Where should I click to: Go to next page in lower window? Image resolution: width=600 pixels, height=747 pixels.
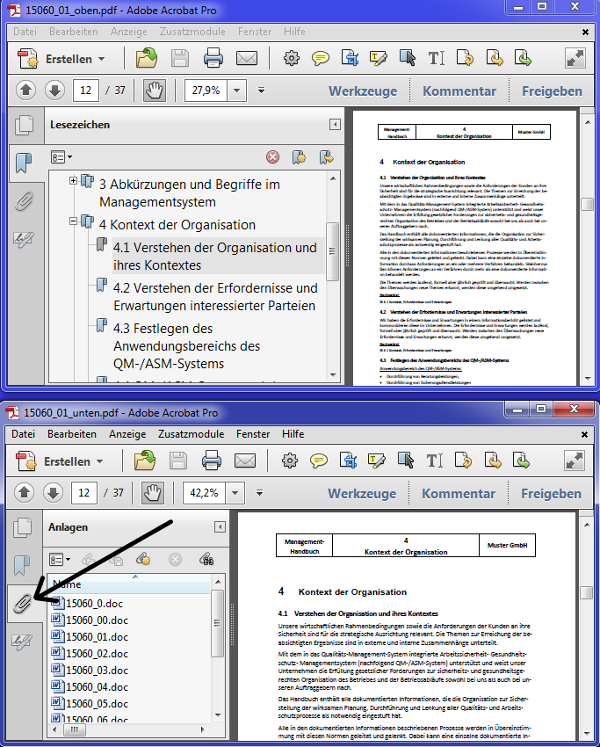51,492
